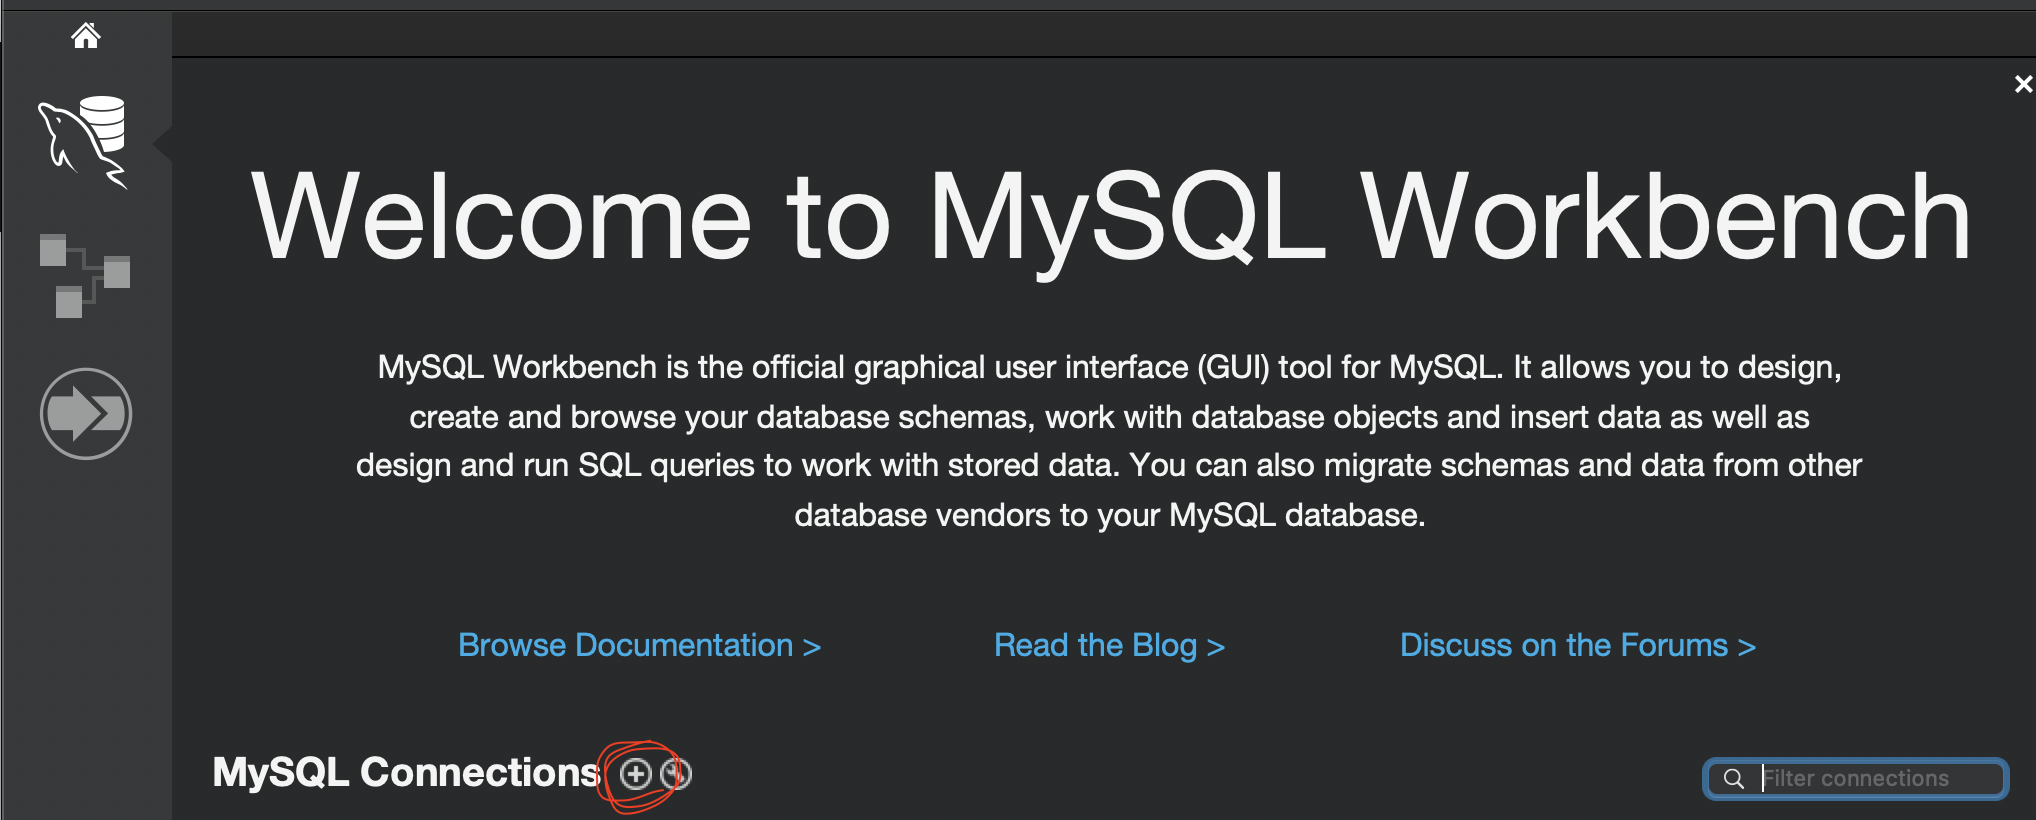Focus the Filter connections search field
The height and width of the screenshot is (820, 2036).
(1856, 778)
